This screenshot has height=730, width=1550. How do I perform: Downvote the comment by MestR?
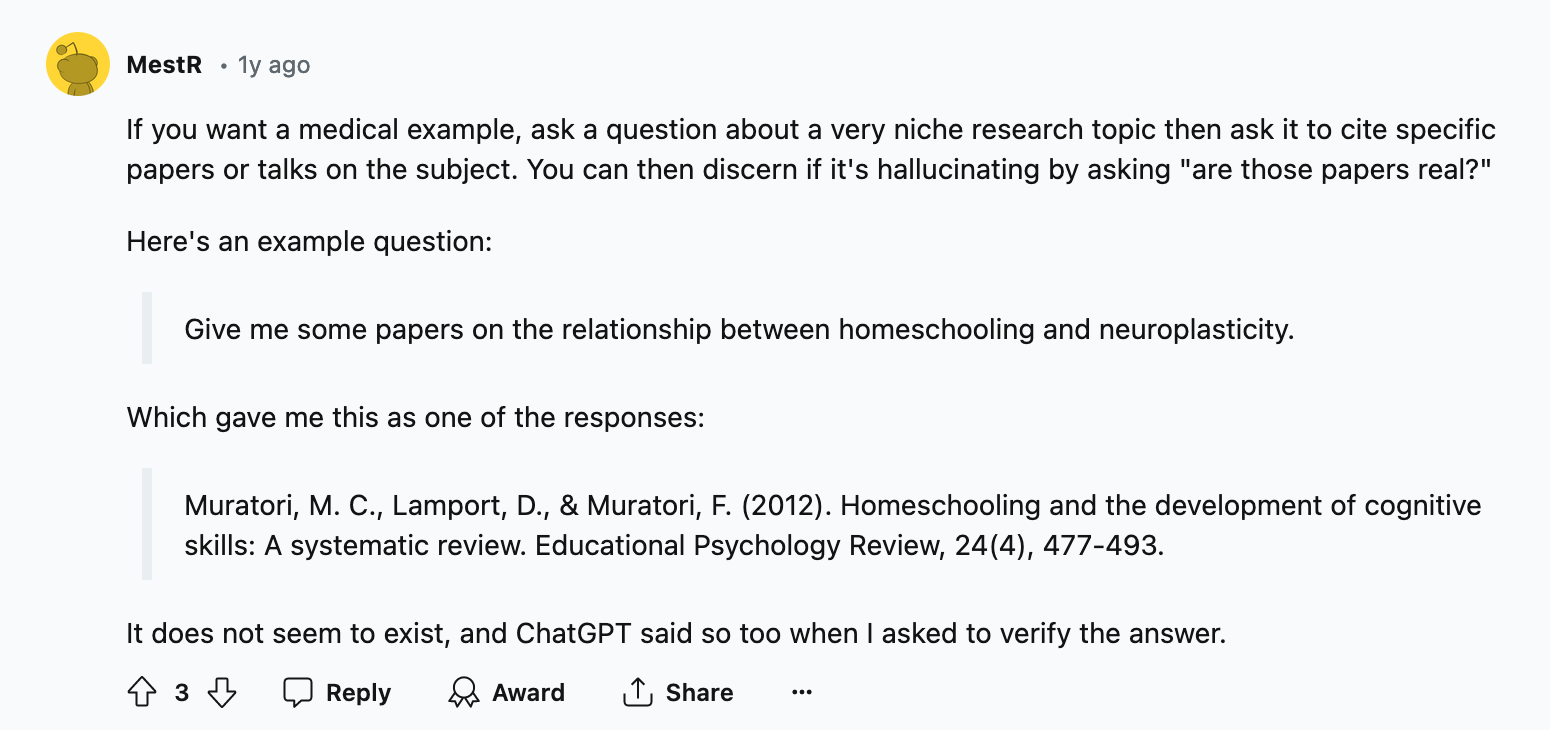(221, 692)
